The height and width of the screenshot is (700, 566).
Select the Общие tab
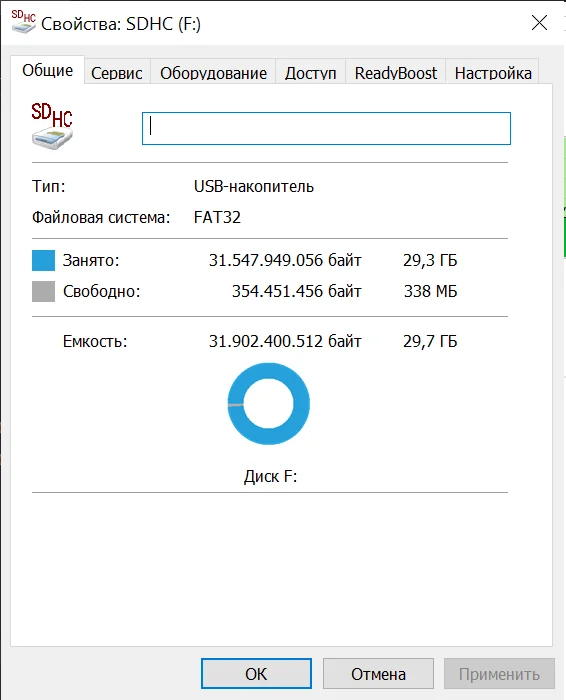[x=47, y=70]
